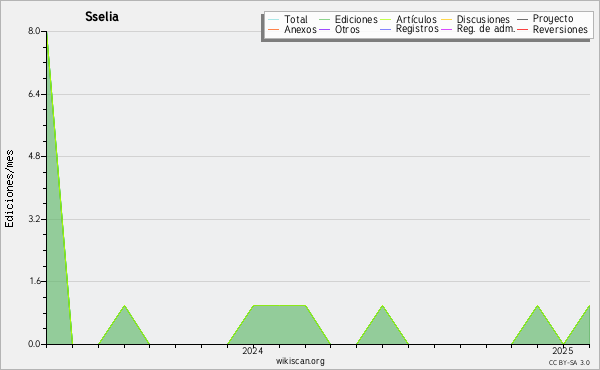Viewport: 600px width, 370px height.
Task: Click the 2025 x-axis label
Action: point(563,351)
